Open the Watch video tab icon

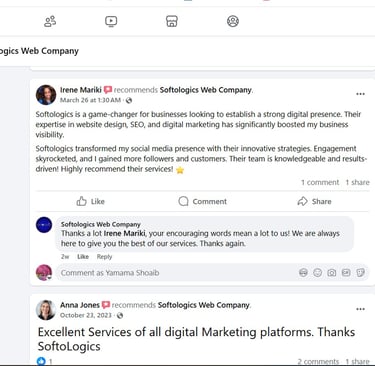pyautogui.click(x=111, y=21)
